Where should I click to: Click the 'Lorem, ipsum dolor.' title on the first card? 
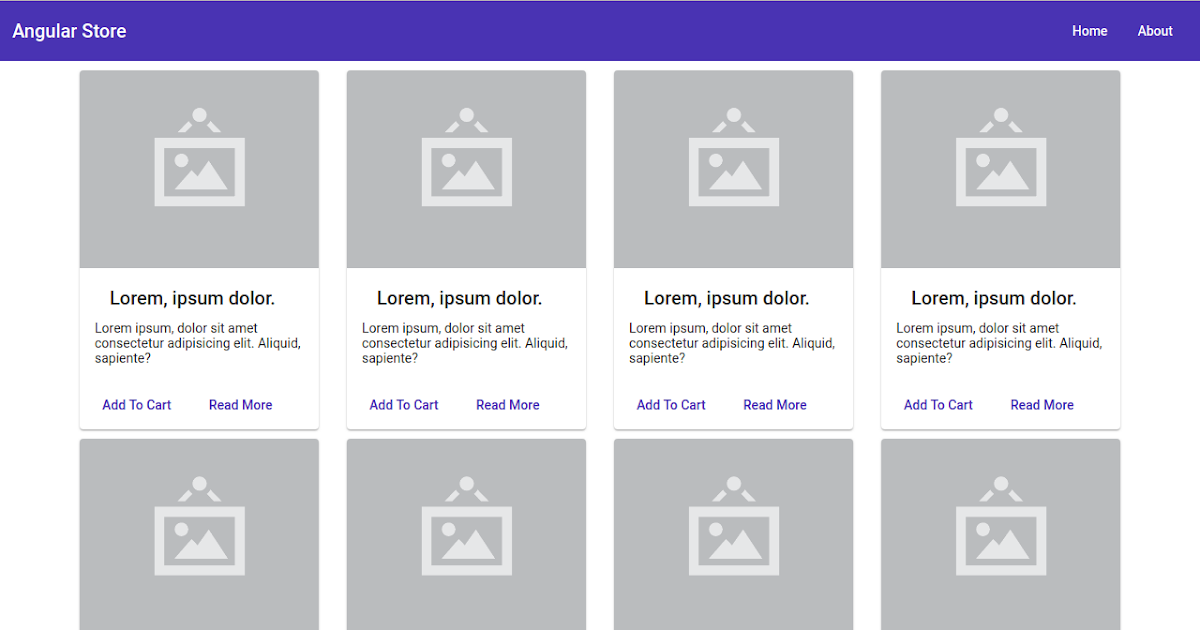192,297
